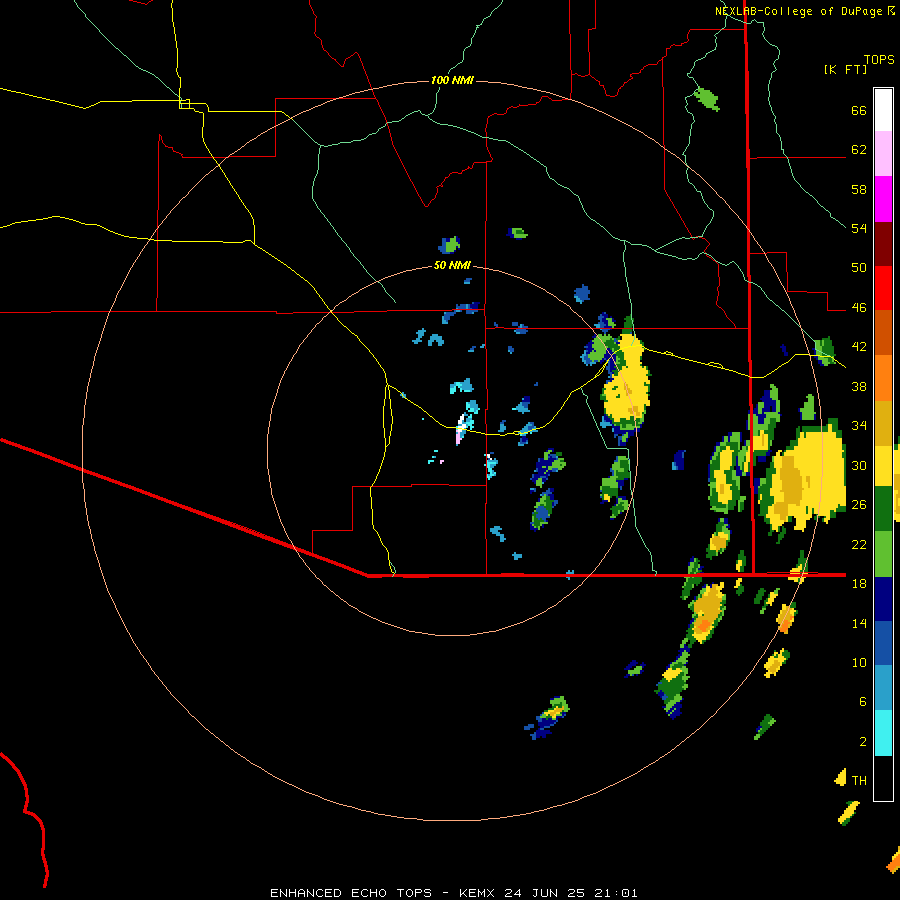Click the NEXLAB-College of DuPage label

(x=799, y=11)
